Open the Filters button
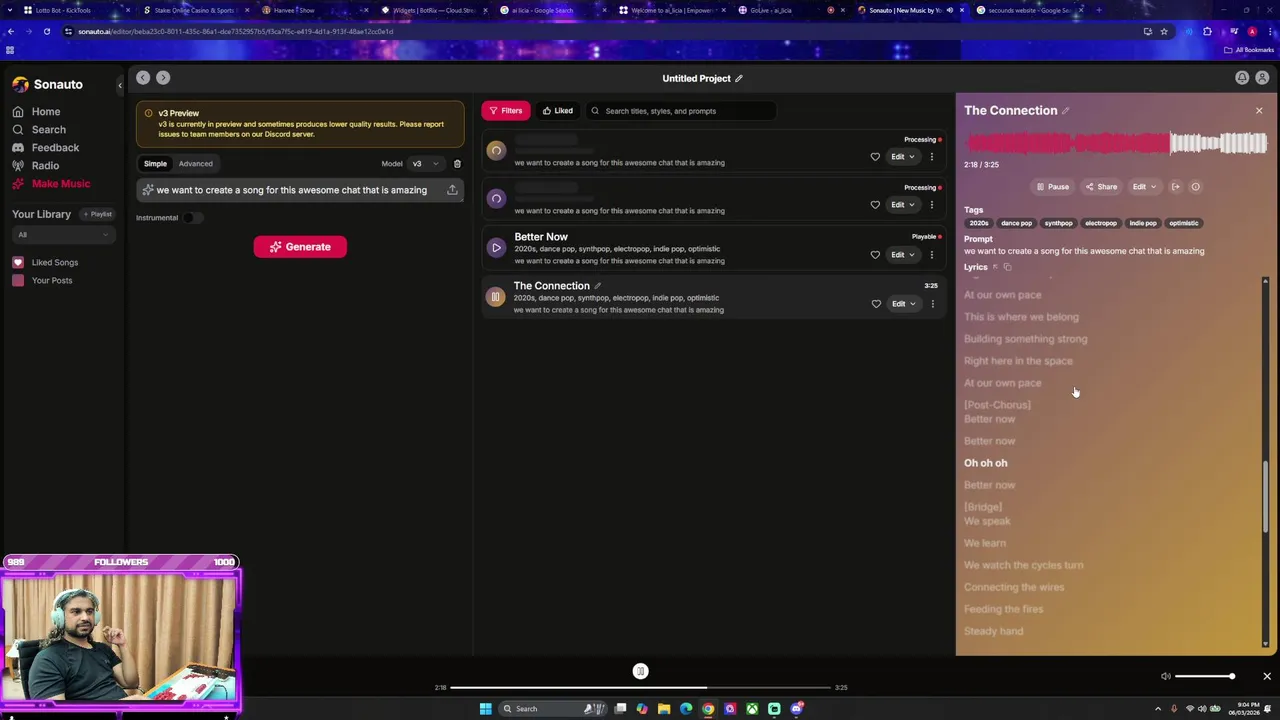Viewport: 1280px width, 720px height. point(506,111)
